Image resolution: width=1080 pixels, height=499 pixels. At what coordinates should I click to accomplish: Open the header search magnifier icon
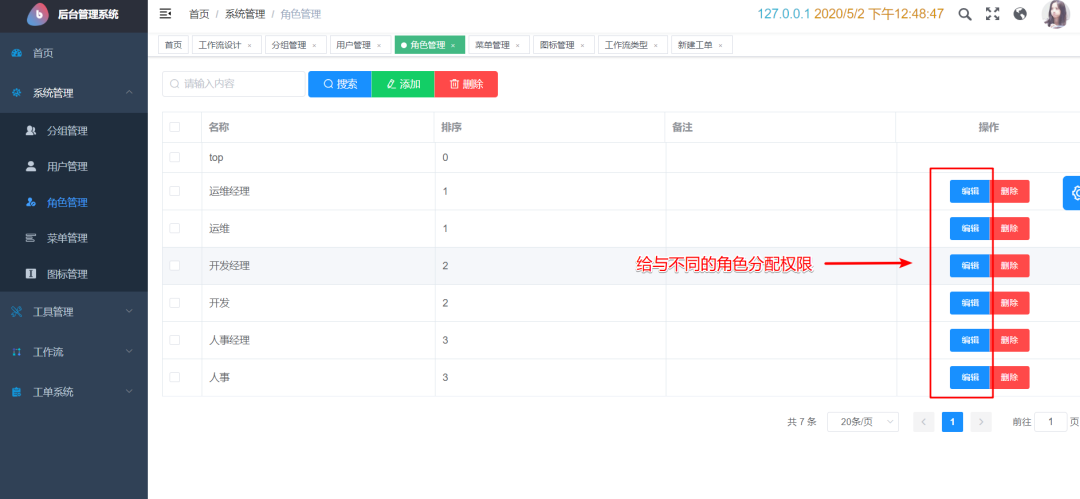[966, 14]
